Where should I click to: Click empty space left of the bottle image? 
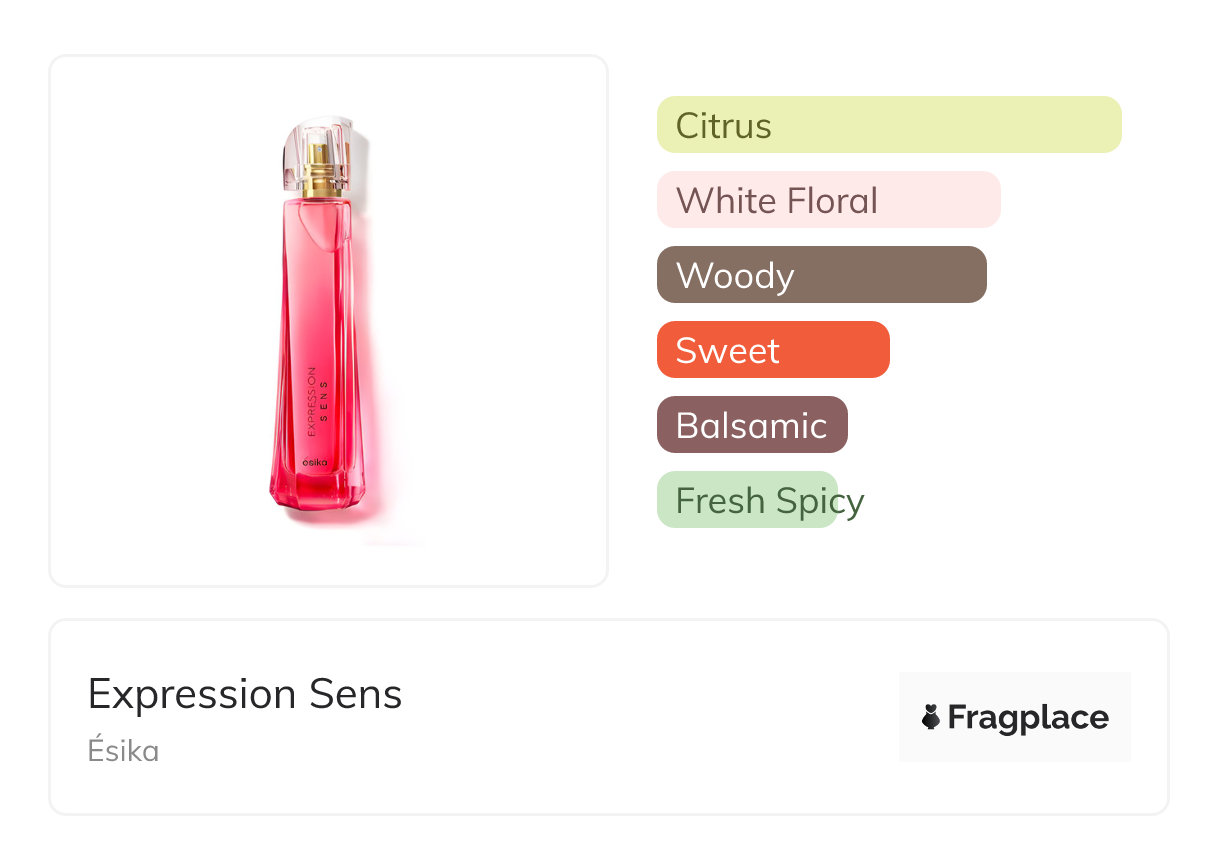[150, 320]
